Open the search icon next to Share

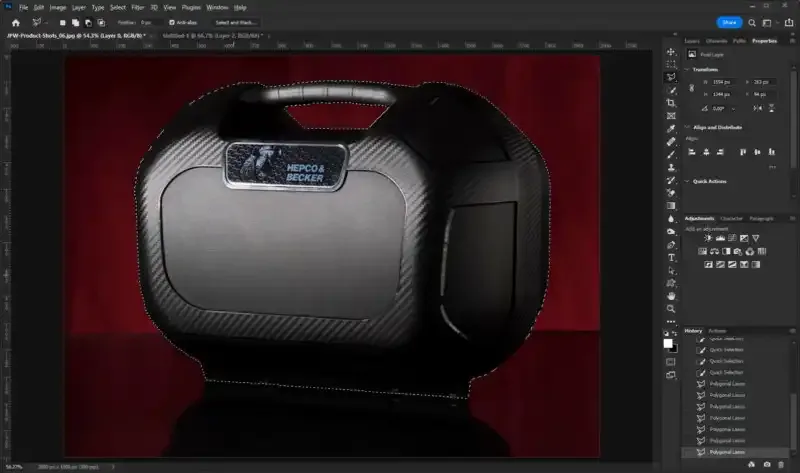pos(754,21)
